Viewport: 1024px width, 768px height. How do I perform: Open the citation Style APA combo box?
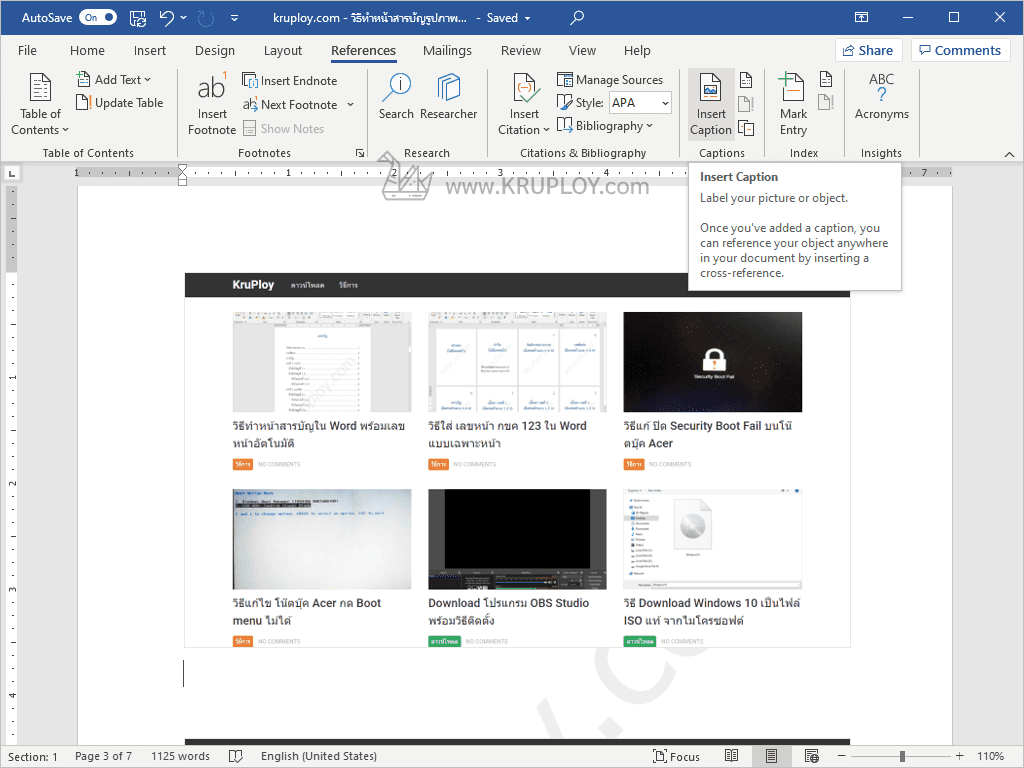tap(641, 103)
